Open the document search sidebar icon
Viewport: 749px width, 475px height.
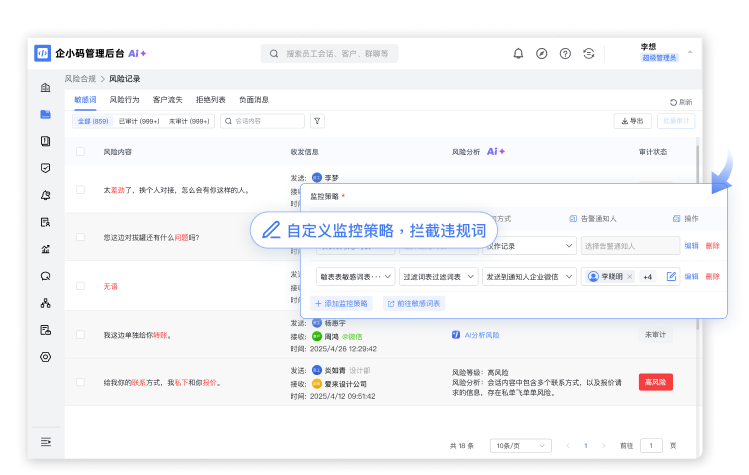[x=45, y=222]
